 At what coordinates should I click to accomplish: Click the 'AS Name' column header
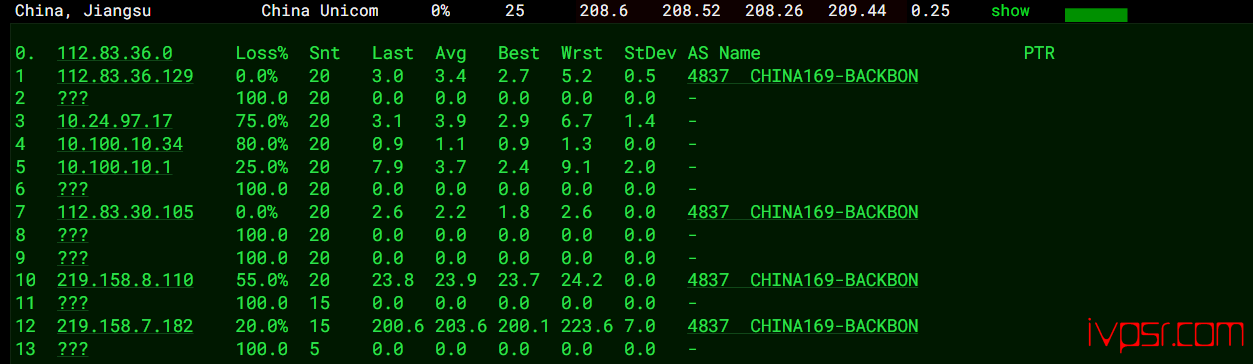click(x=724, y=54)
